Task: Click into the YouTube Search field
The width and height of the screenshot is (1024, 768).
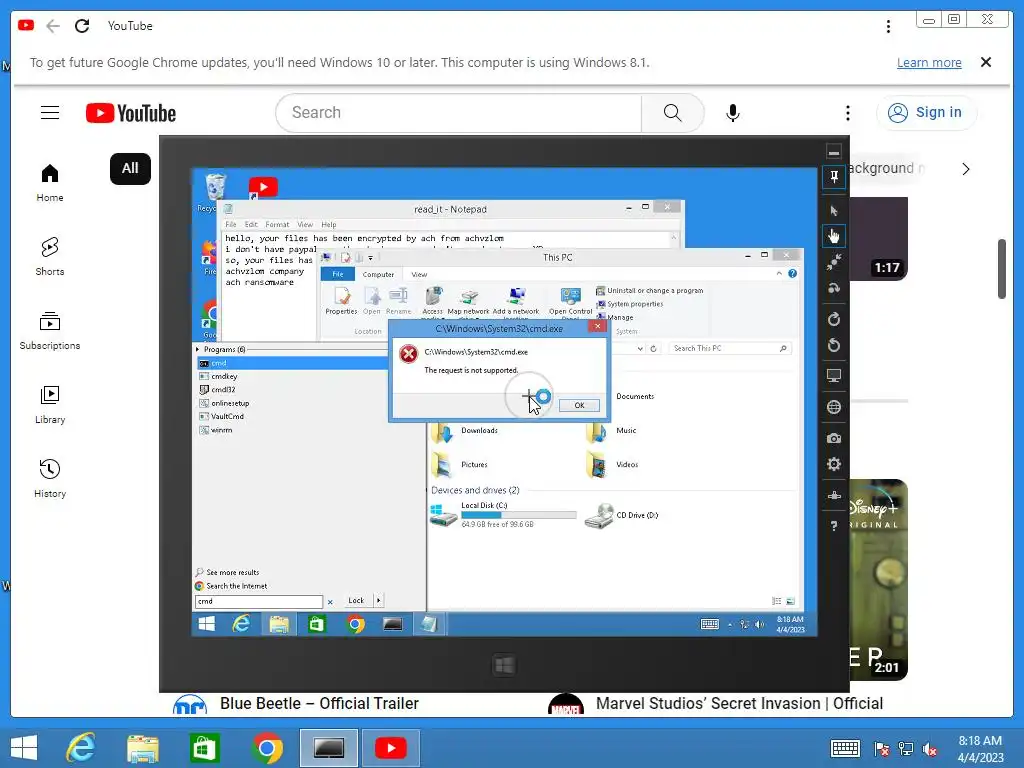Action: (x=459, y=112)
